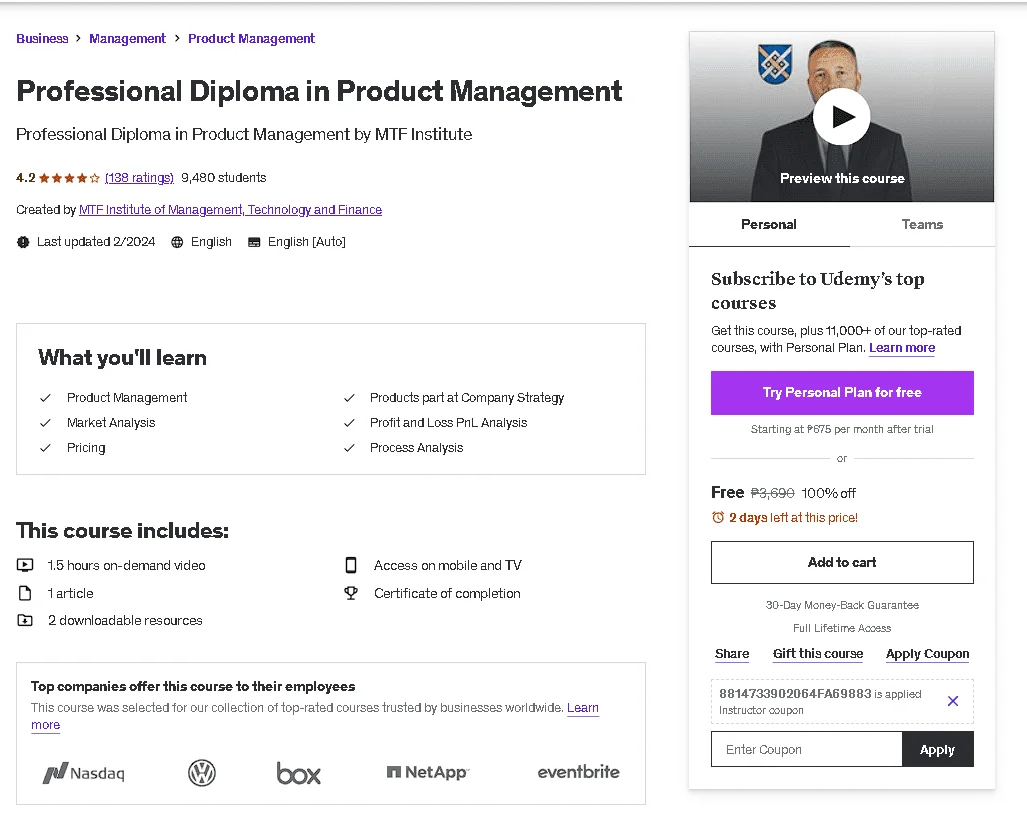
Task: Click Learn more about Personal Plan
Action: point(902,348)
